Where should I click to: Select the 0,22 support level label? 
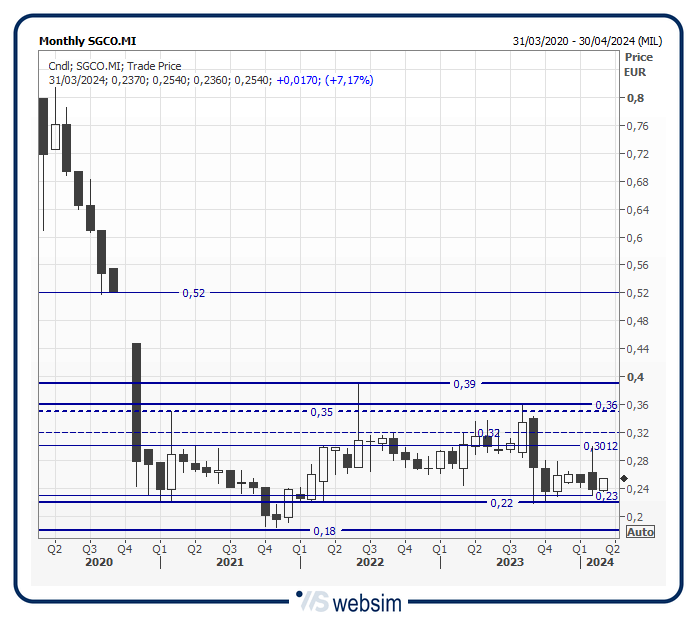pyautogui.click(x=501, y=503)
